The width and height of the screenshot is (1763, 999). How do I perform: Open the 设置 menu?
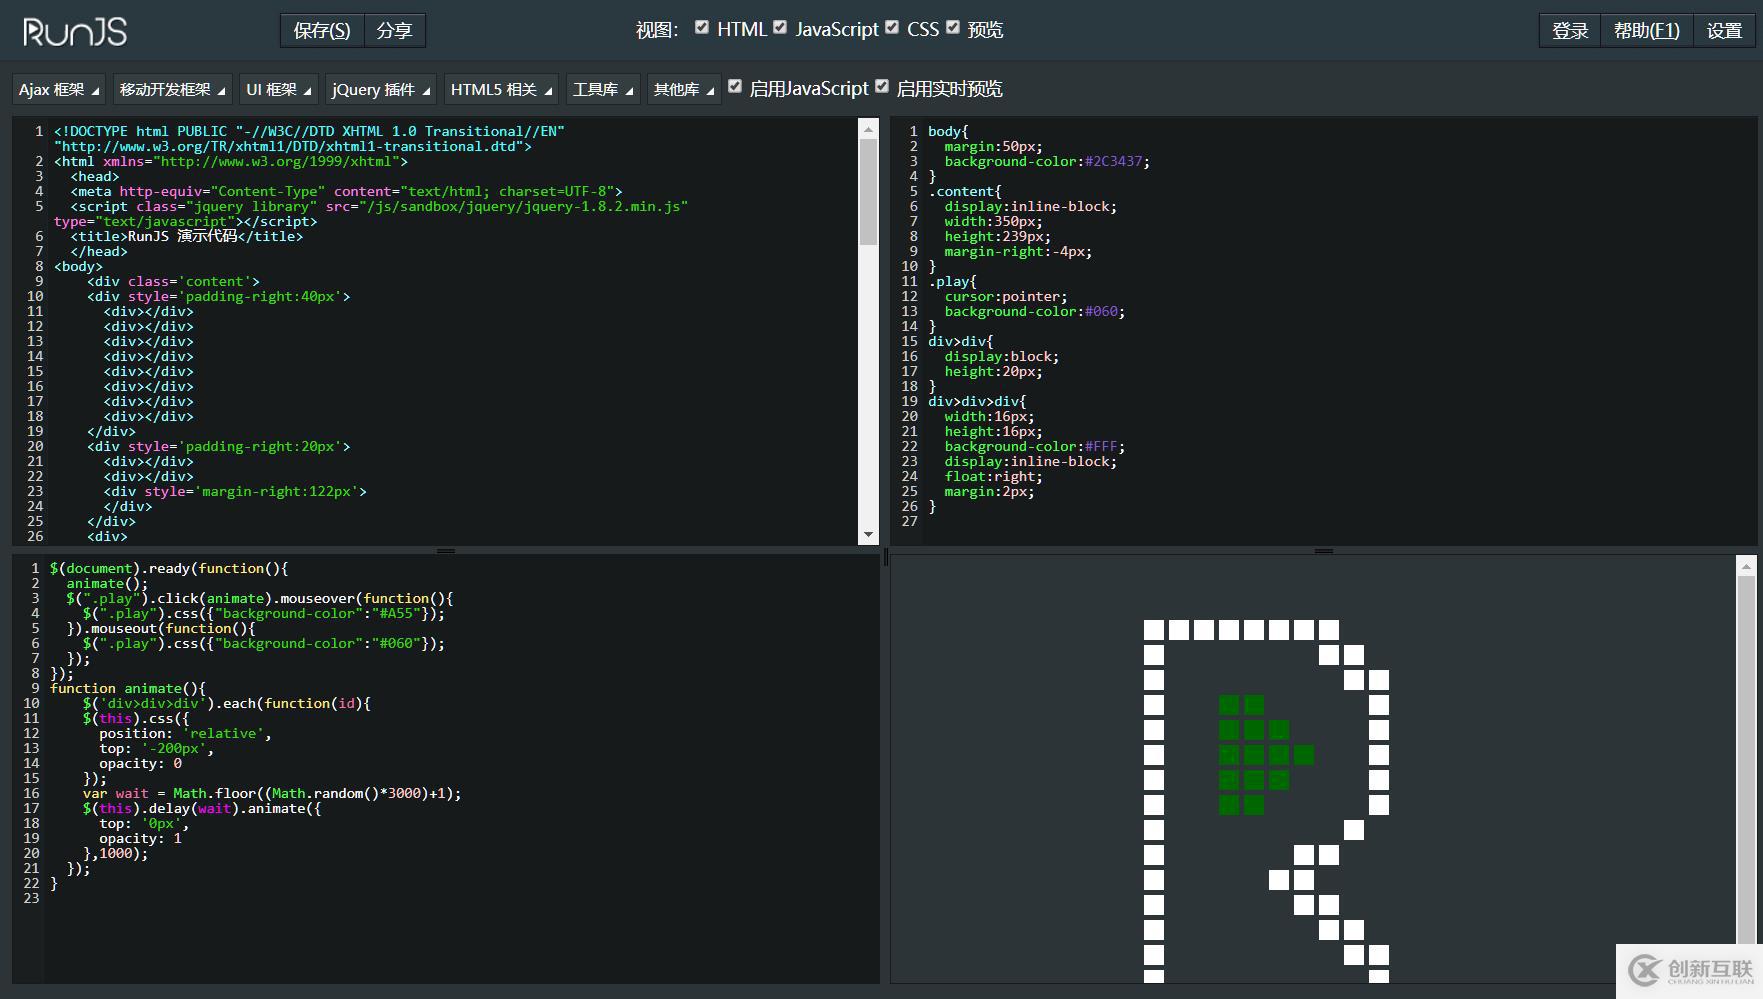pyautogui.click(x=1724, y=31)
